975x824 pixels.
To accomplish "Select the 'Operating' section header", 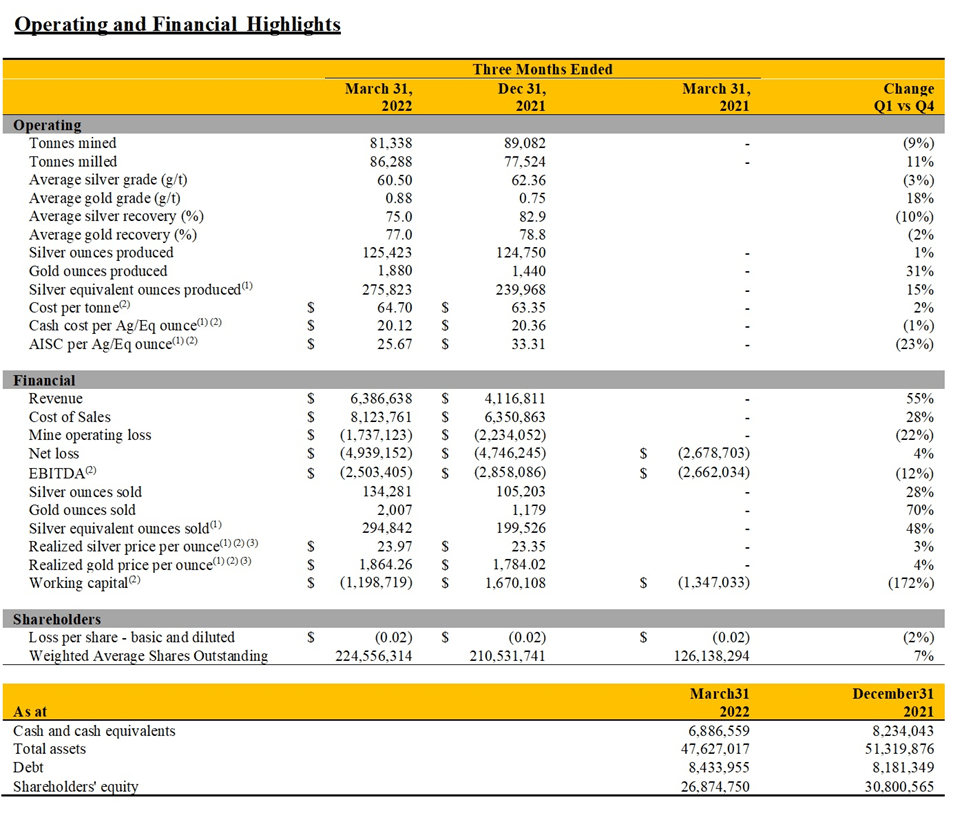I will pyautogui.click(x=47, y=125).
